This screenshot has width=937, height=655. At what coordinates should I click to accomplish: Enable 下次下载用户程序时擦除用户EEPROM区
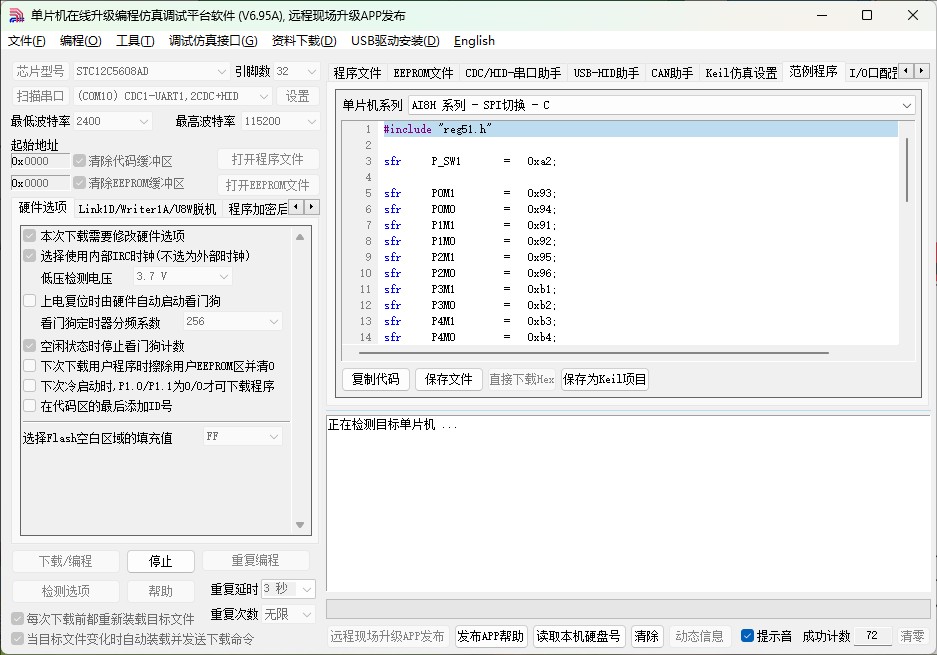pos(29,366)
